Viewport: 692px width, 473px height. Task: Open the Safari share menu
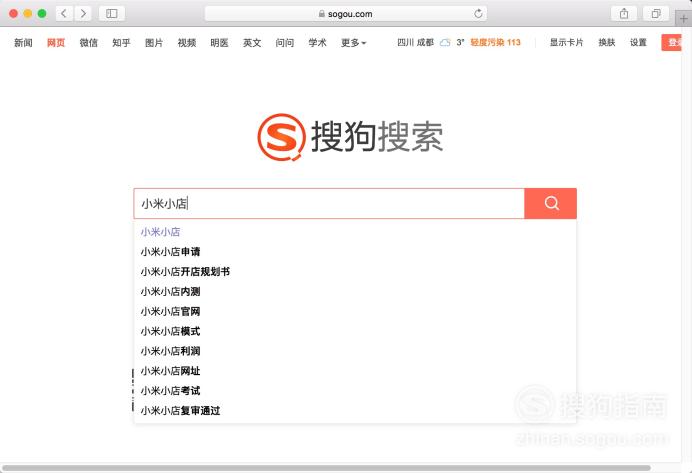click(x=624, y=14)
